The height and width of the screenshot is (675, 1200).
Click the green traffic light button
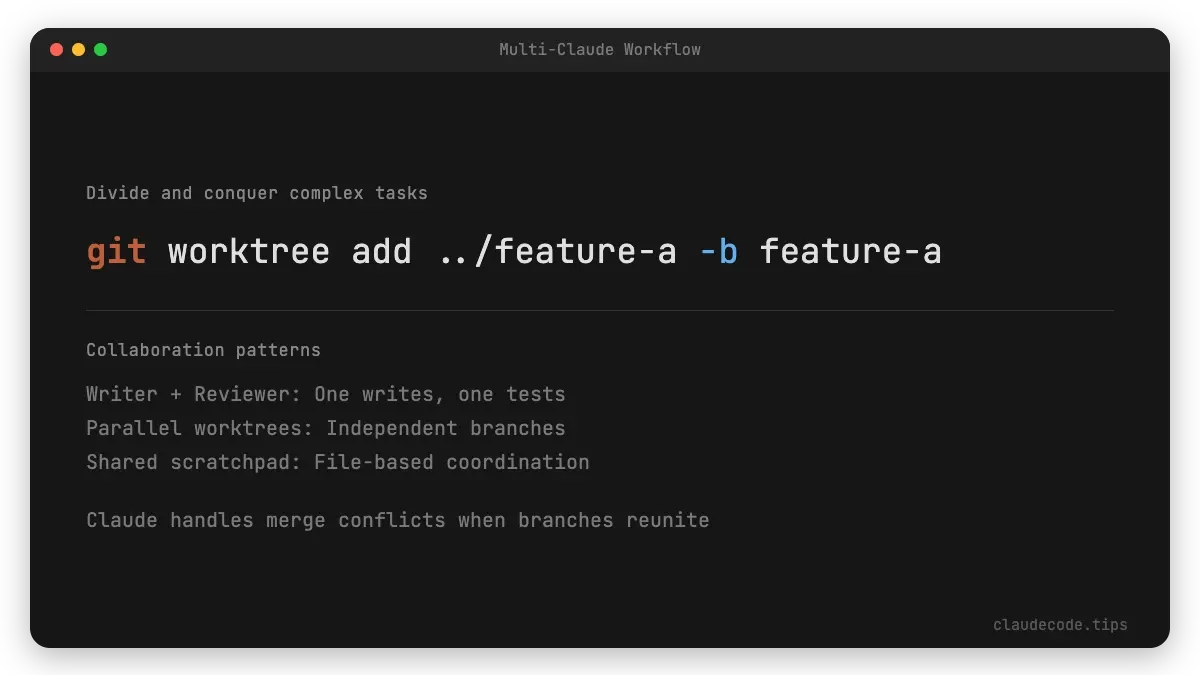[x=100, y=49]
